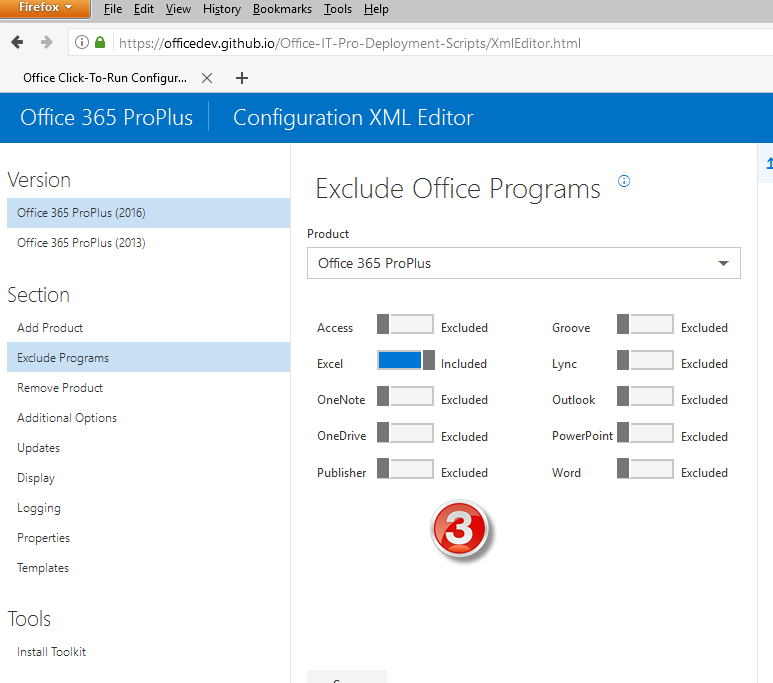The image size is (773, 683).
Task: Go to the Exclude Programs section
Action: tap(148, 358)
